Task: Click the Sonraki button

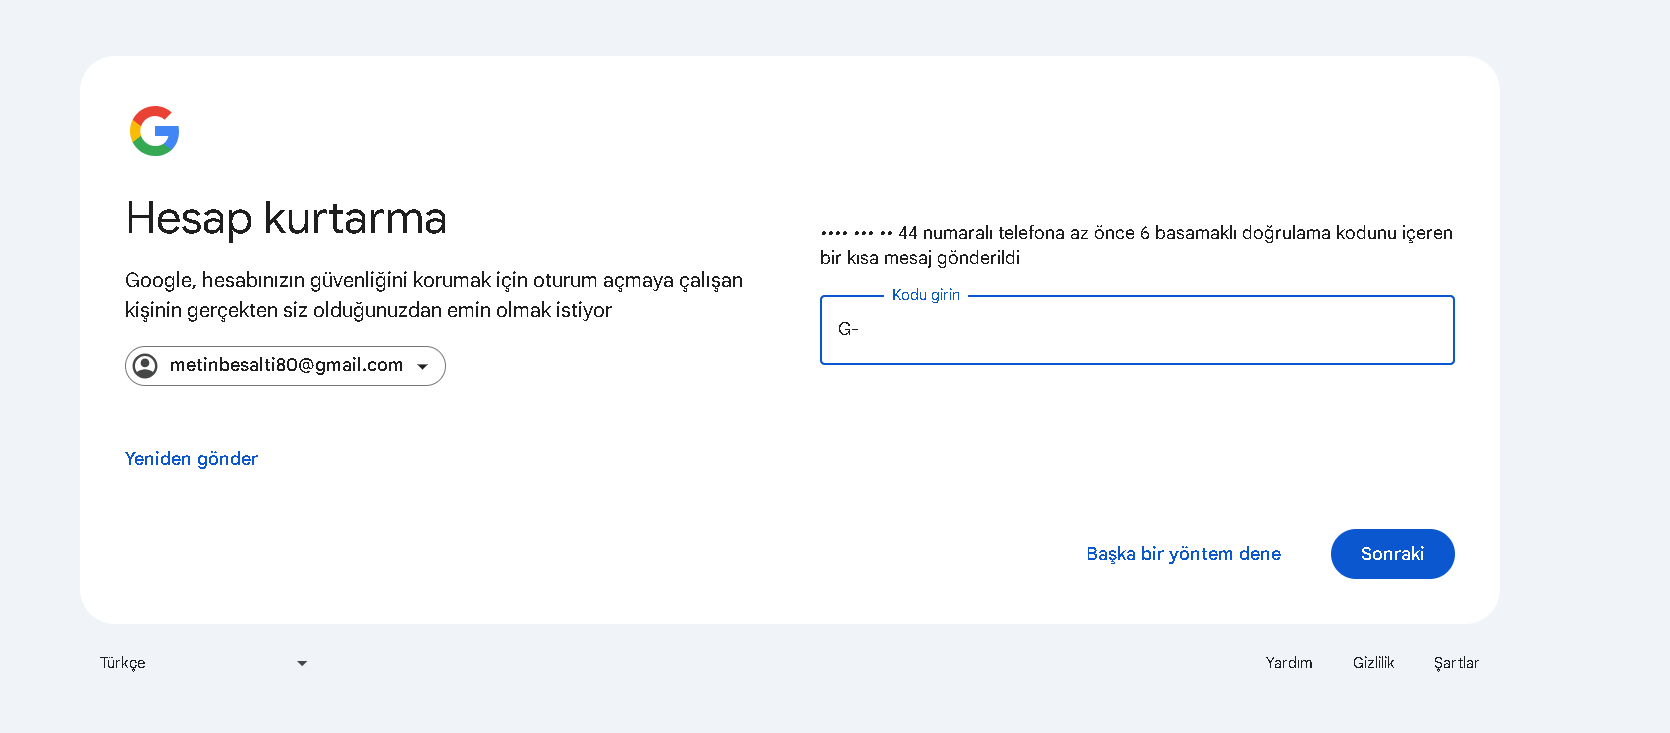Action: coord(1392,554)
